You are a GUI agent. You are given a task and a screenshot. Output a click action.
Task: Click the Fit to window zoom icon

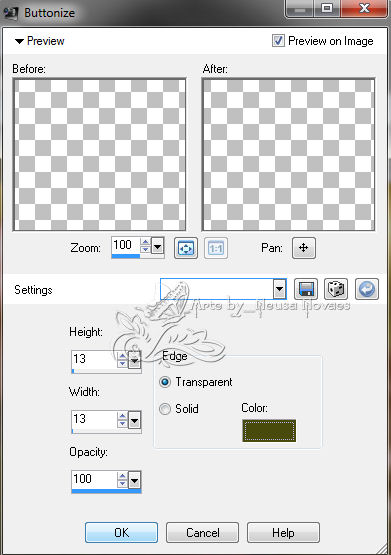tap(186, 248)
